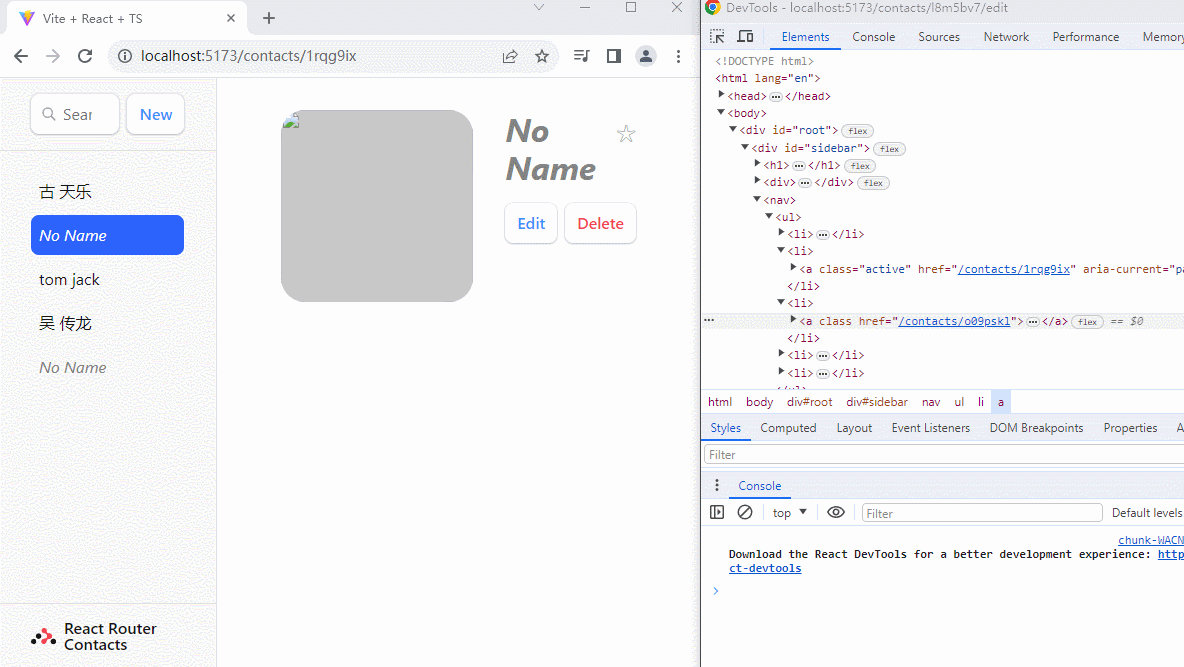The height and width of the screenshot is (667, 1184).
Task: Open the live expression eye icon
Action: click(x=836, y=512)
